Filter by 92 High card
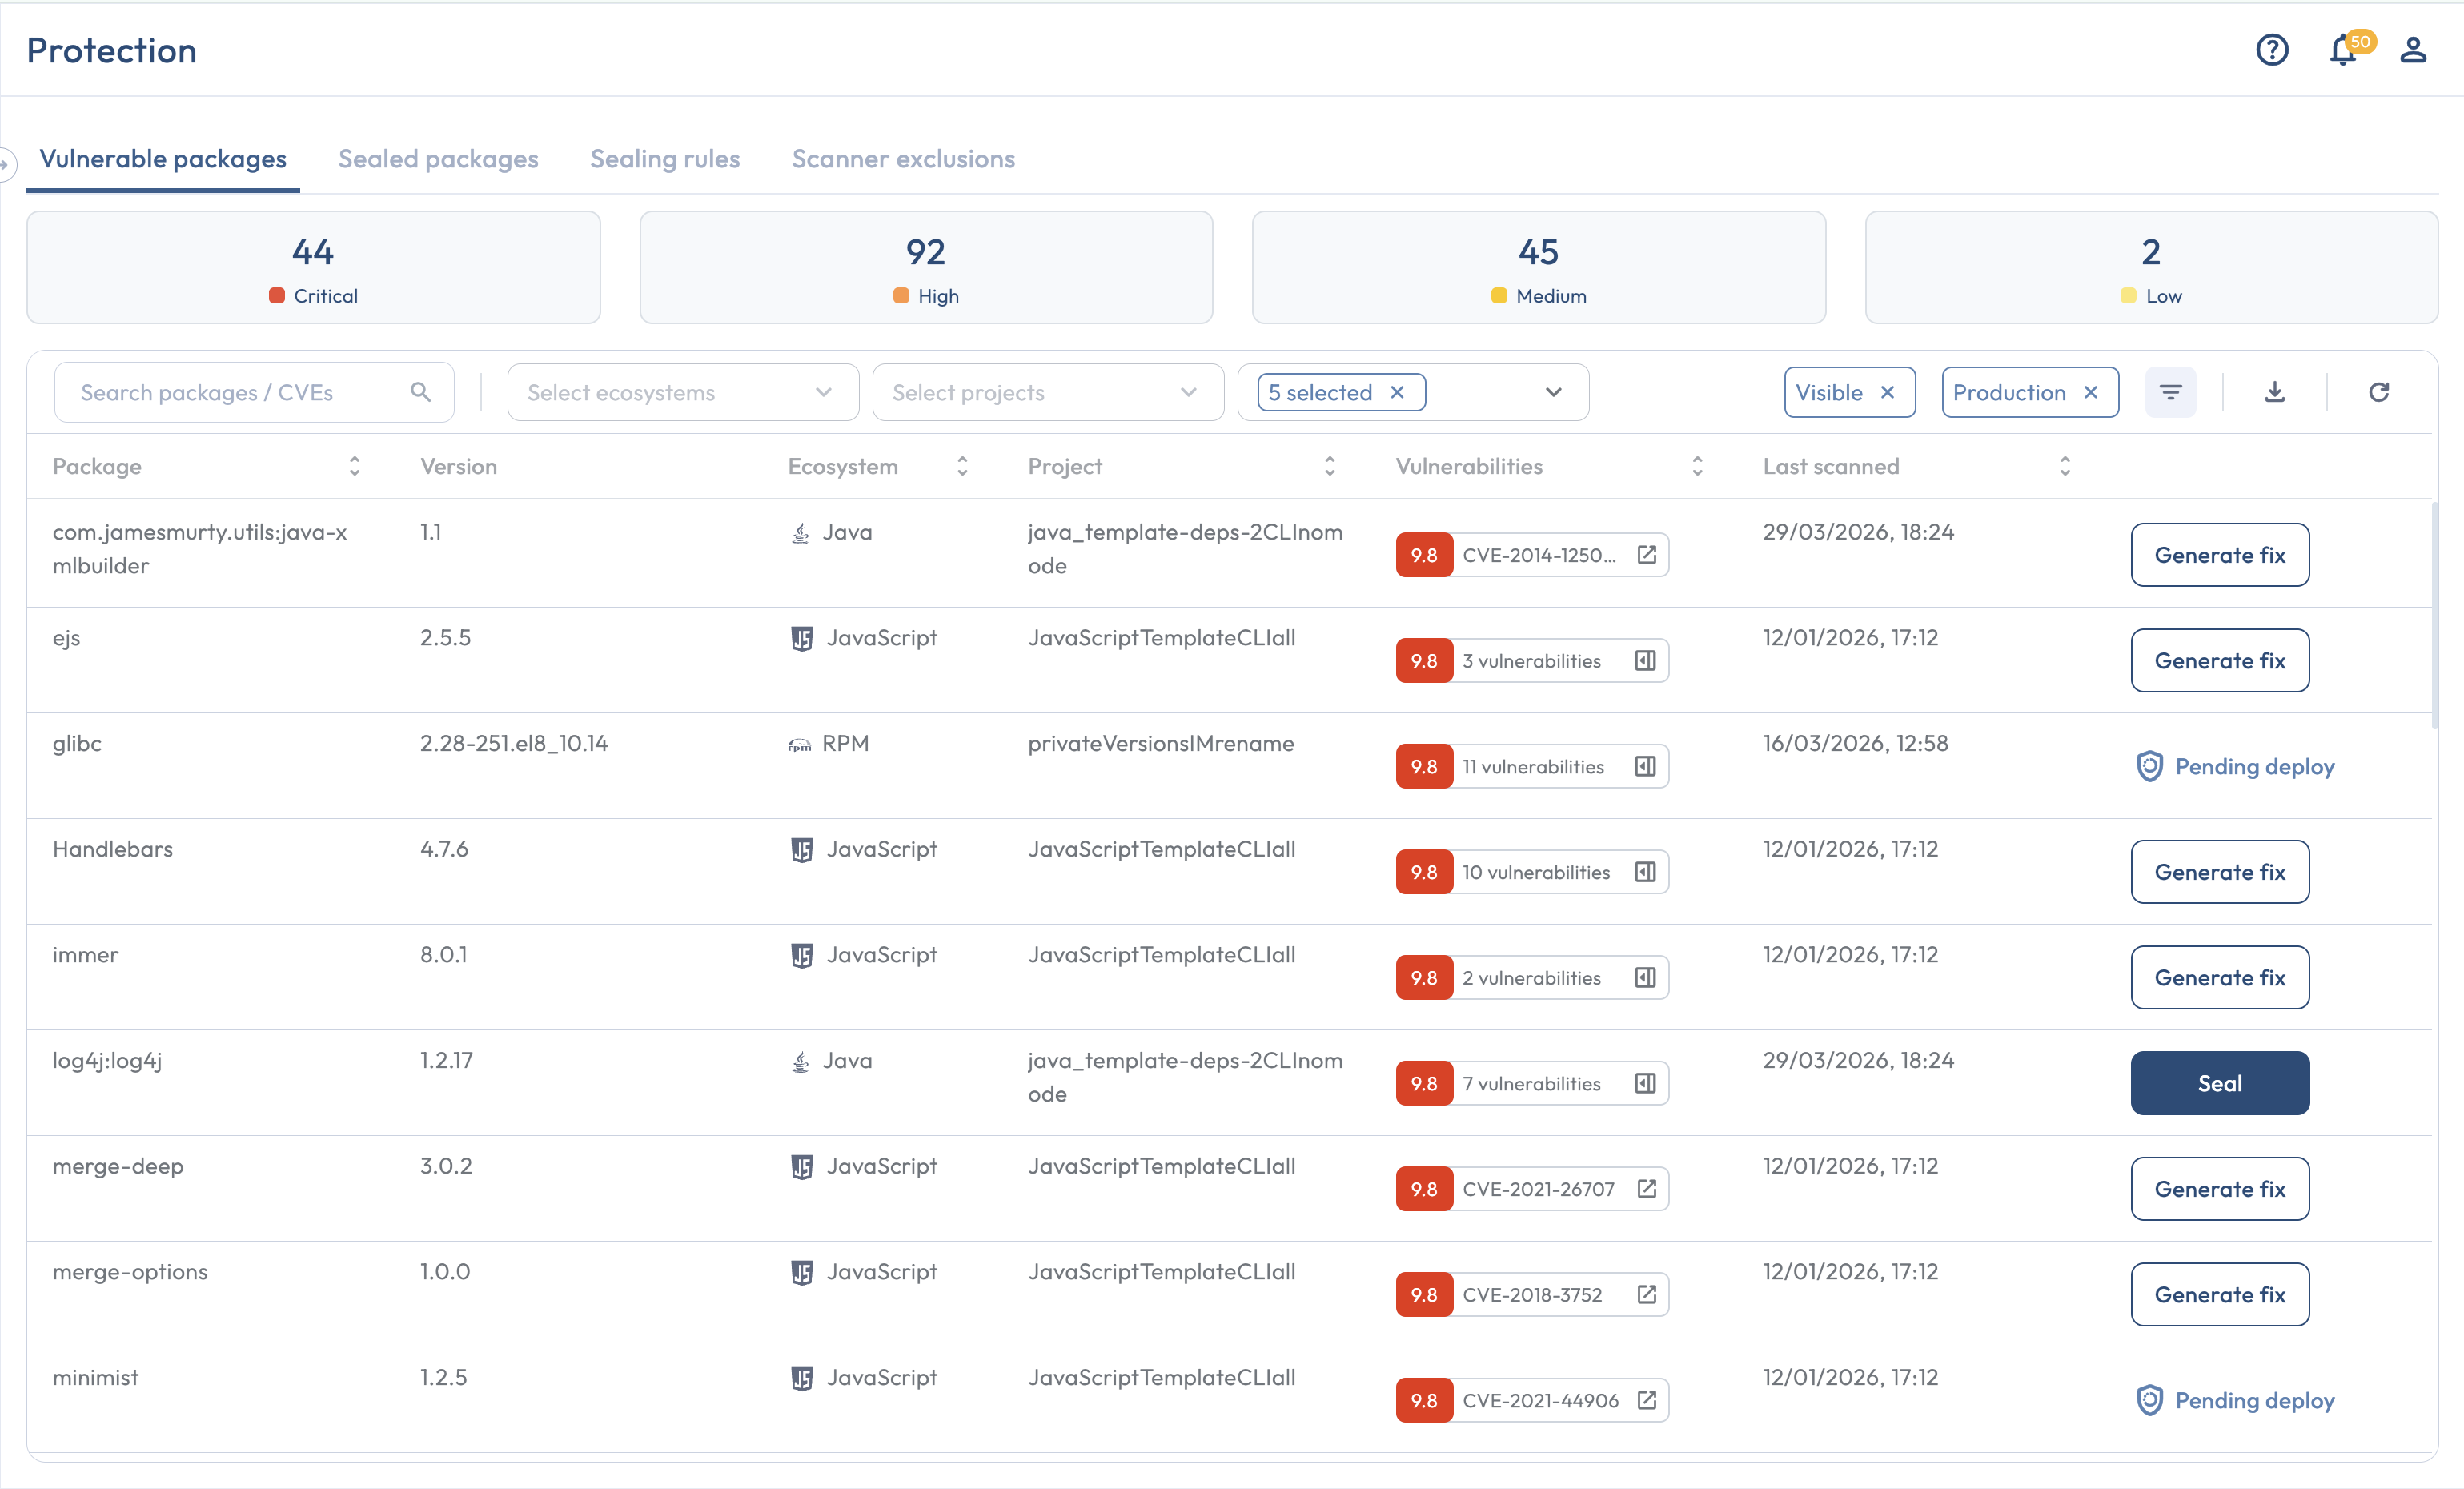 (926, 267)
